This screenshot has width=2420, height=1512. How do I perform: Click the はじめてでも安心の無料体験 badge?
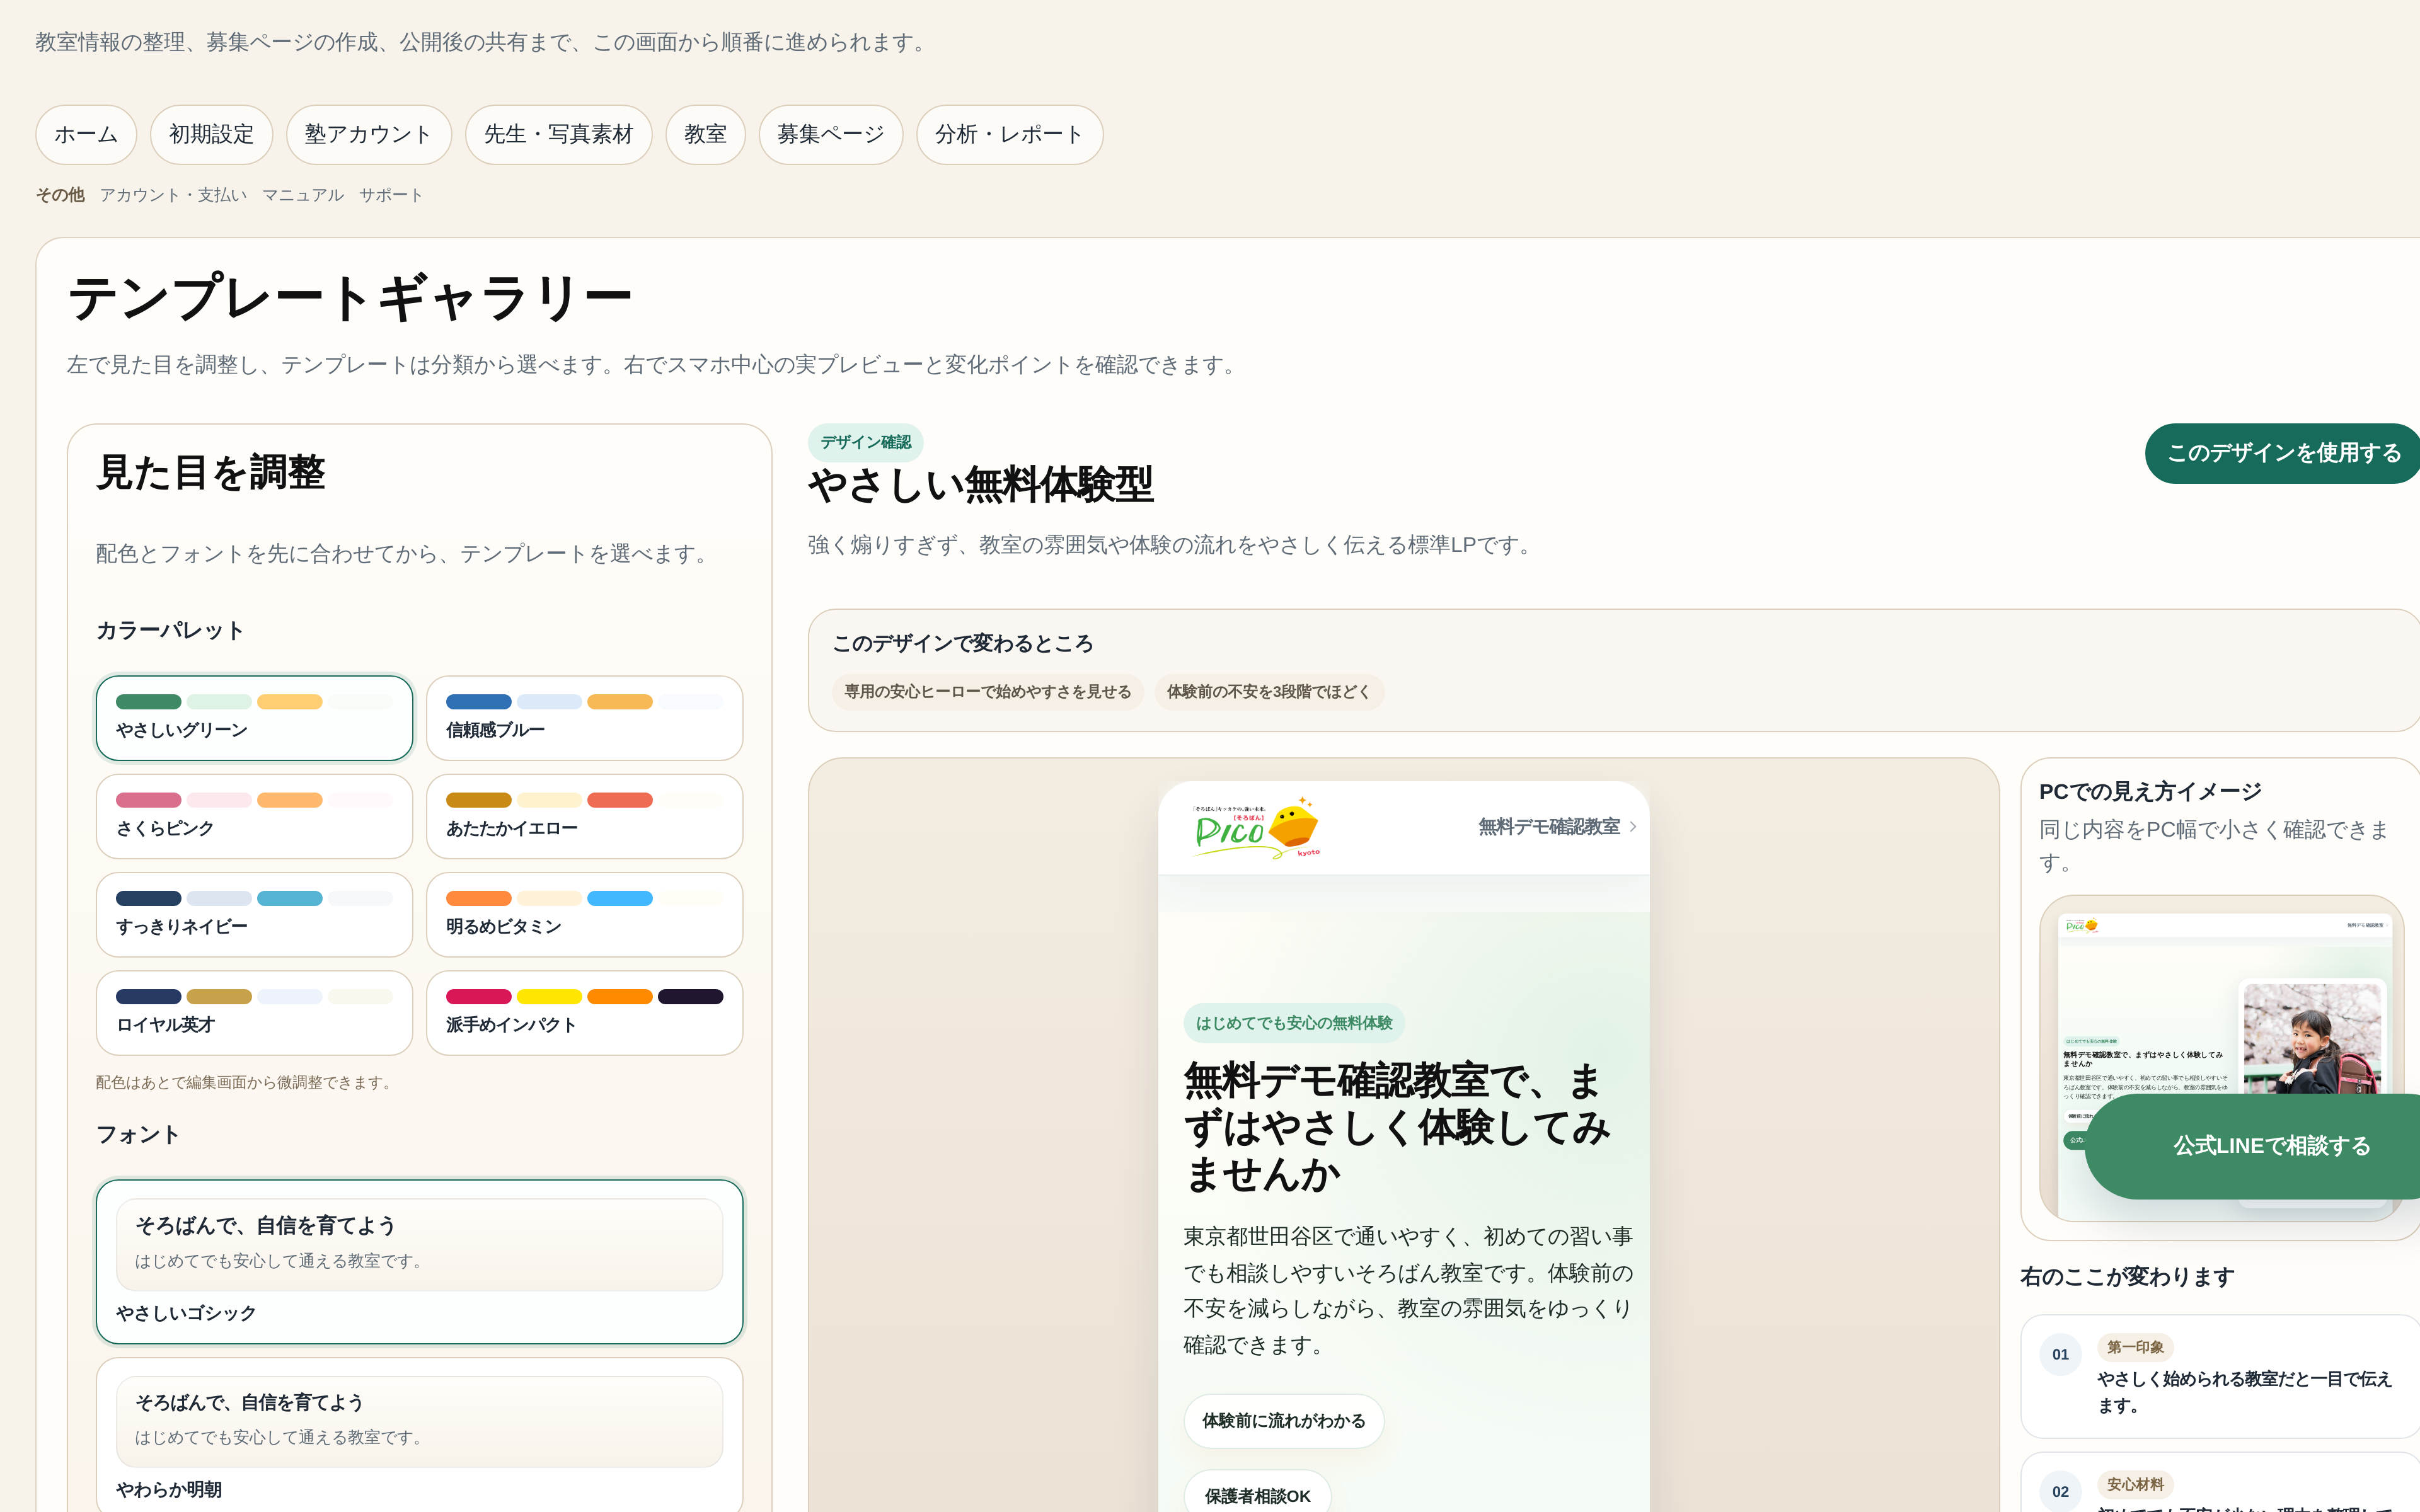click(1294, 1023)
